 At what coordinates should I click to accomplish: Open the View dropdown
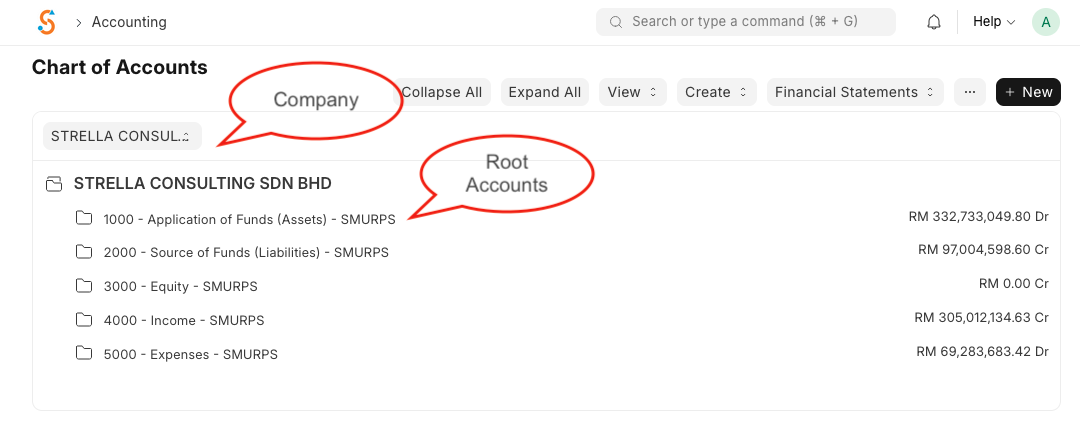632,92
